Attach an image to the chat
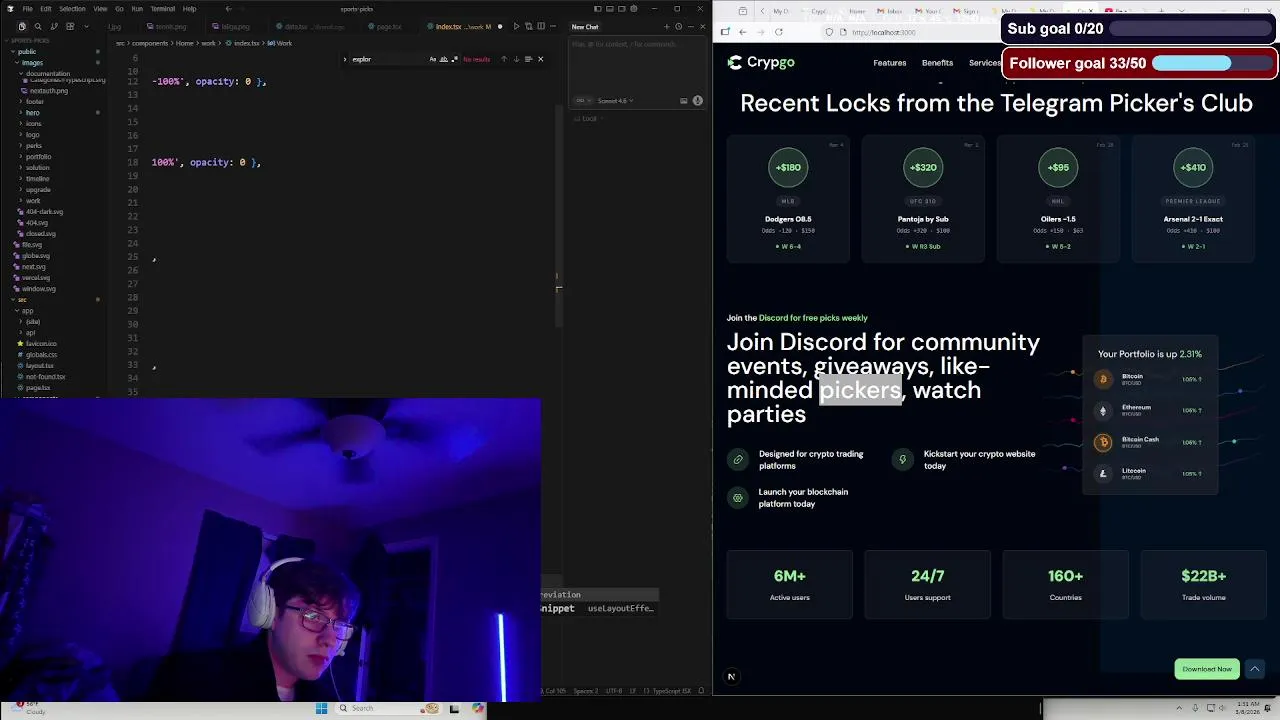The height and width of the screenshot is (720, 1280). click(x=684, y=100)
